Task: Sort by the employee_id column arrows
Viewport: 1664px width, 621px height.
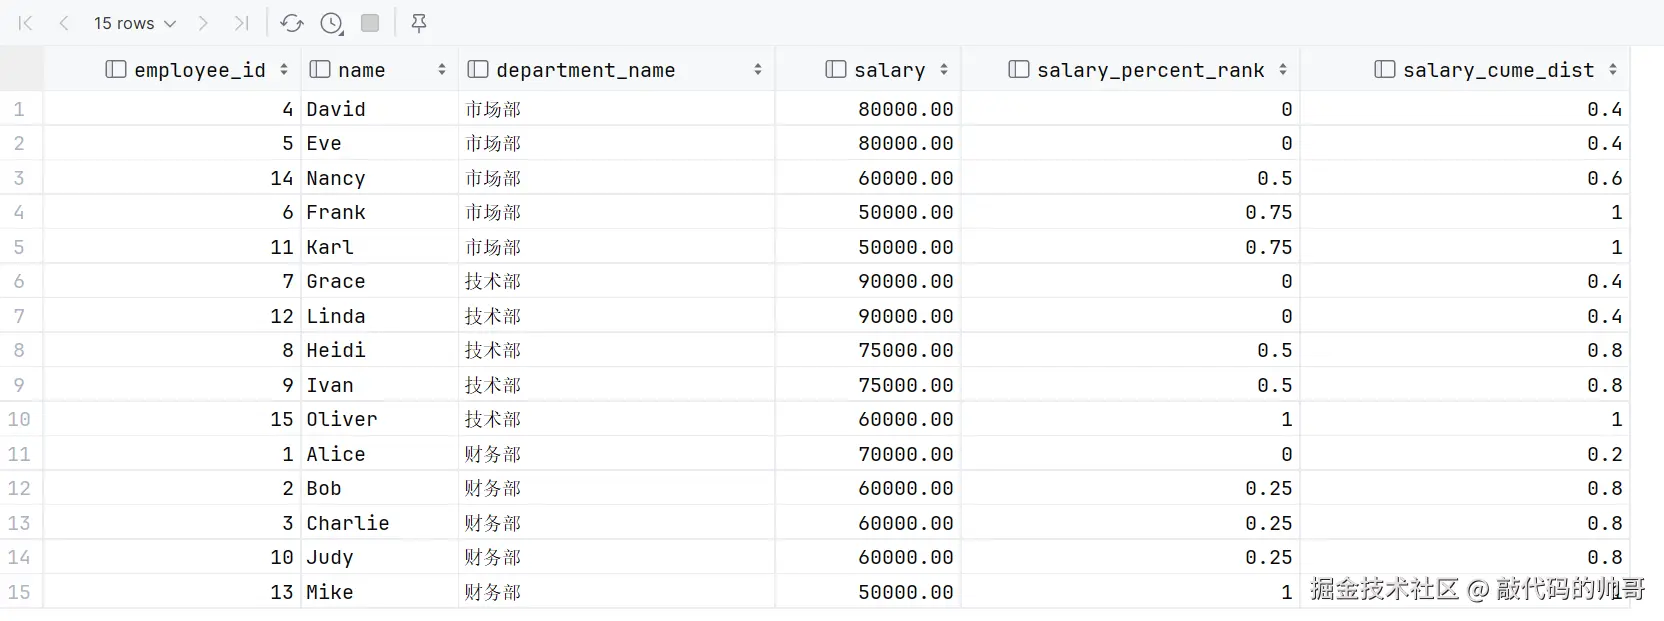Action: pos(284,70)
